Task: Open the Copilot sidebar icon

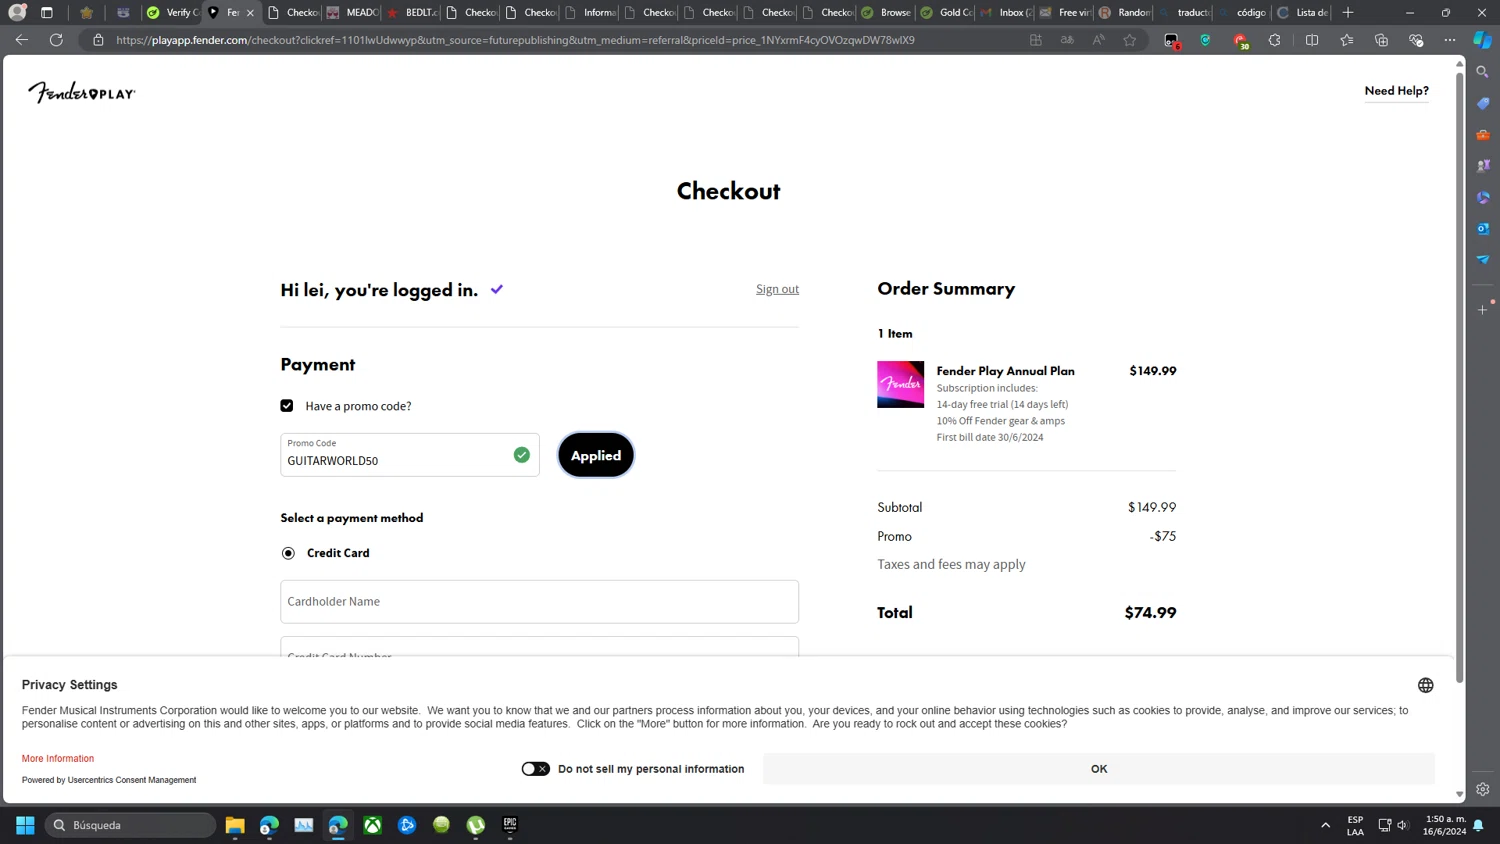Action: (x=1483, y=40)
